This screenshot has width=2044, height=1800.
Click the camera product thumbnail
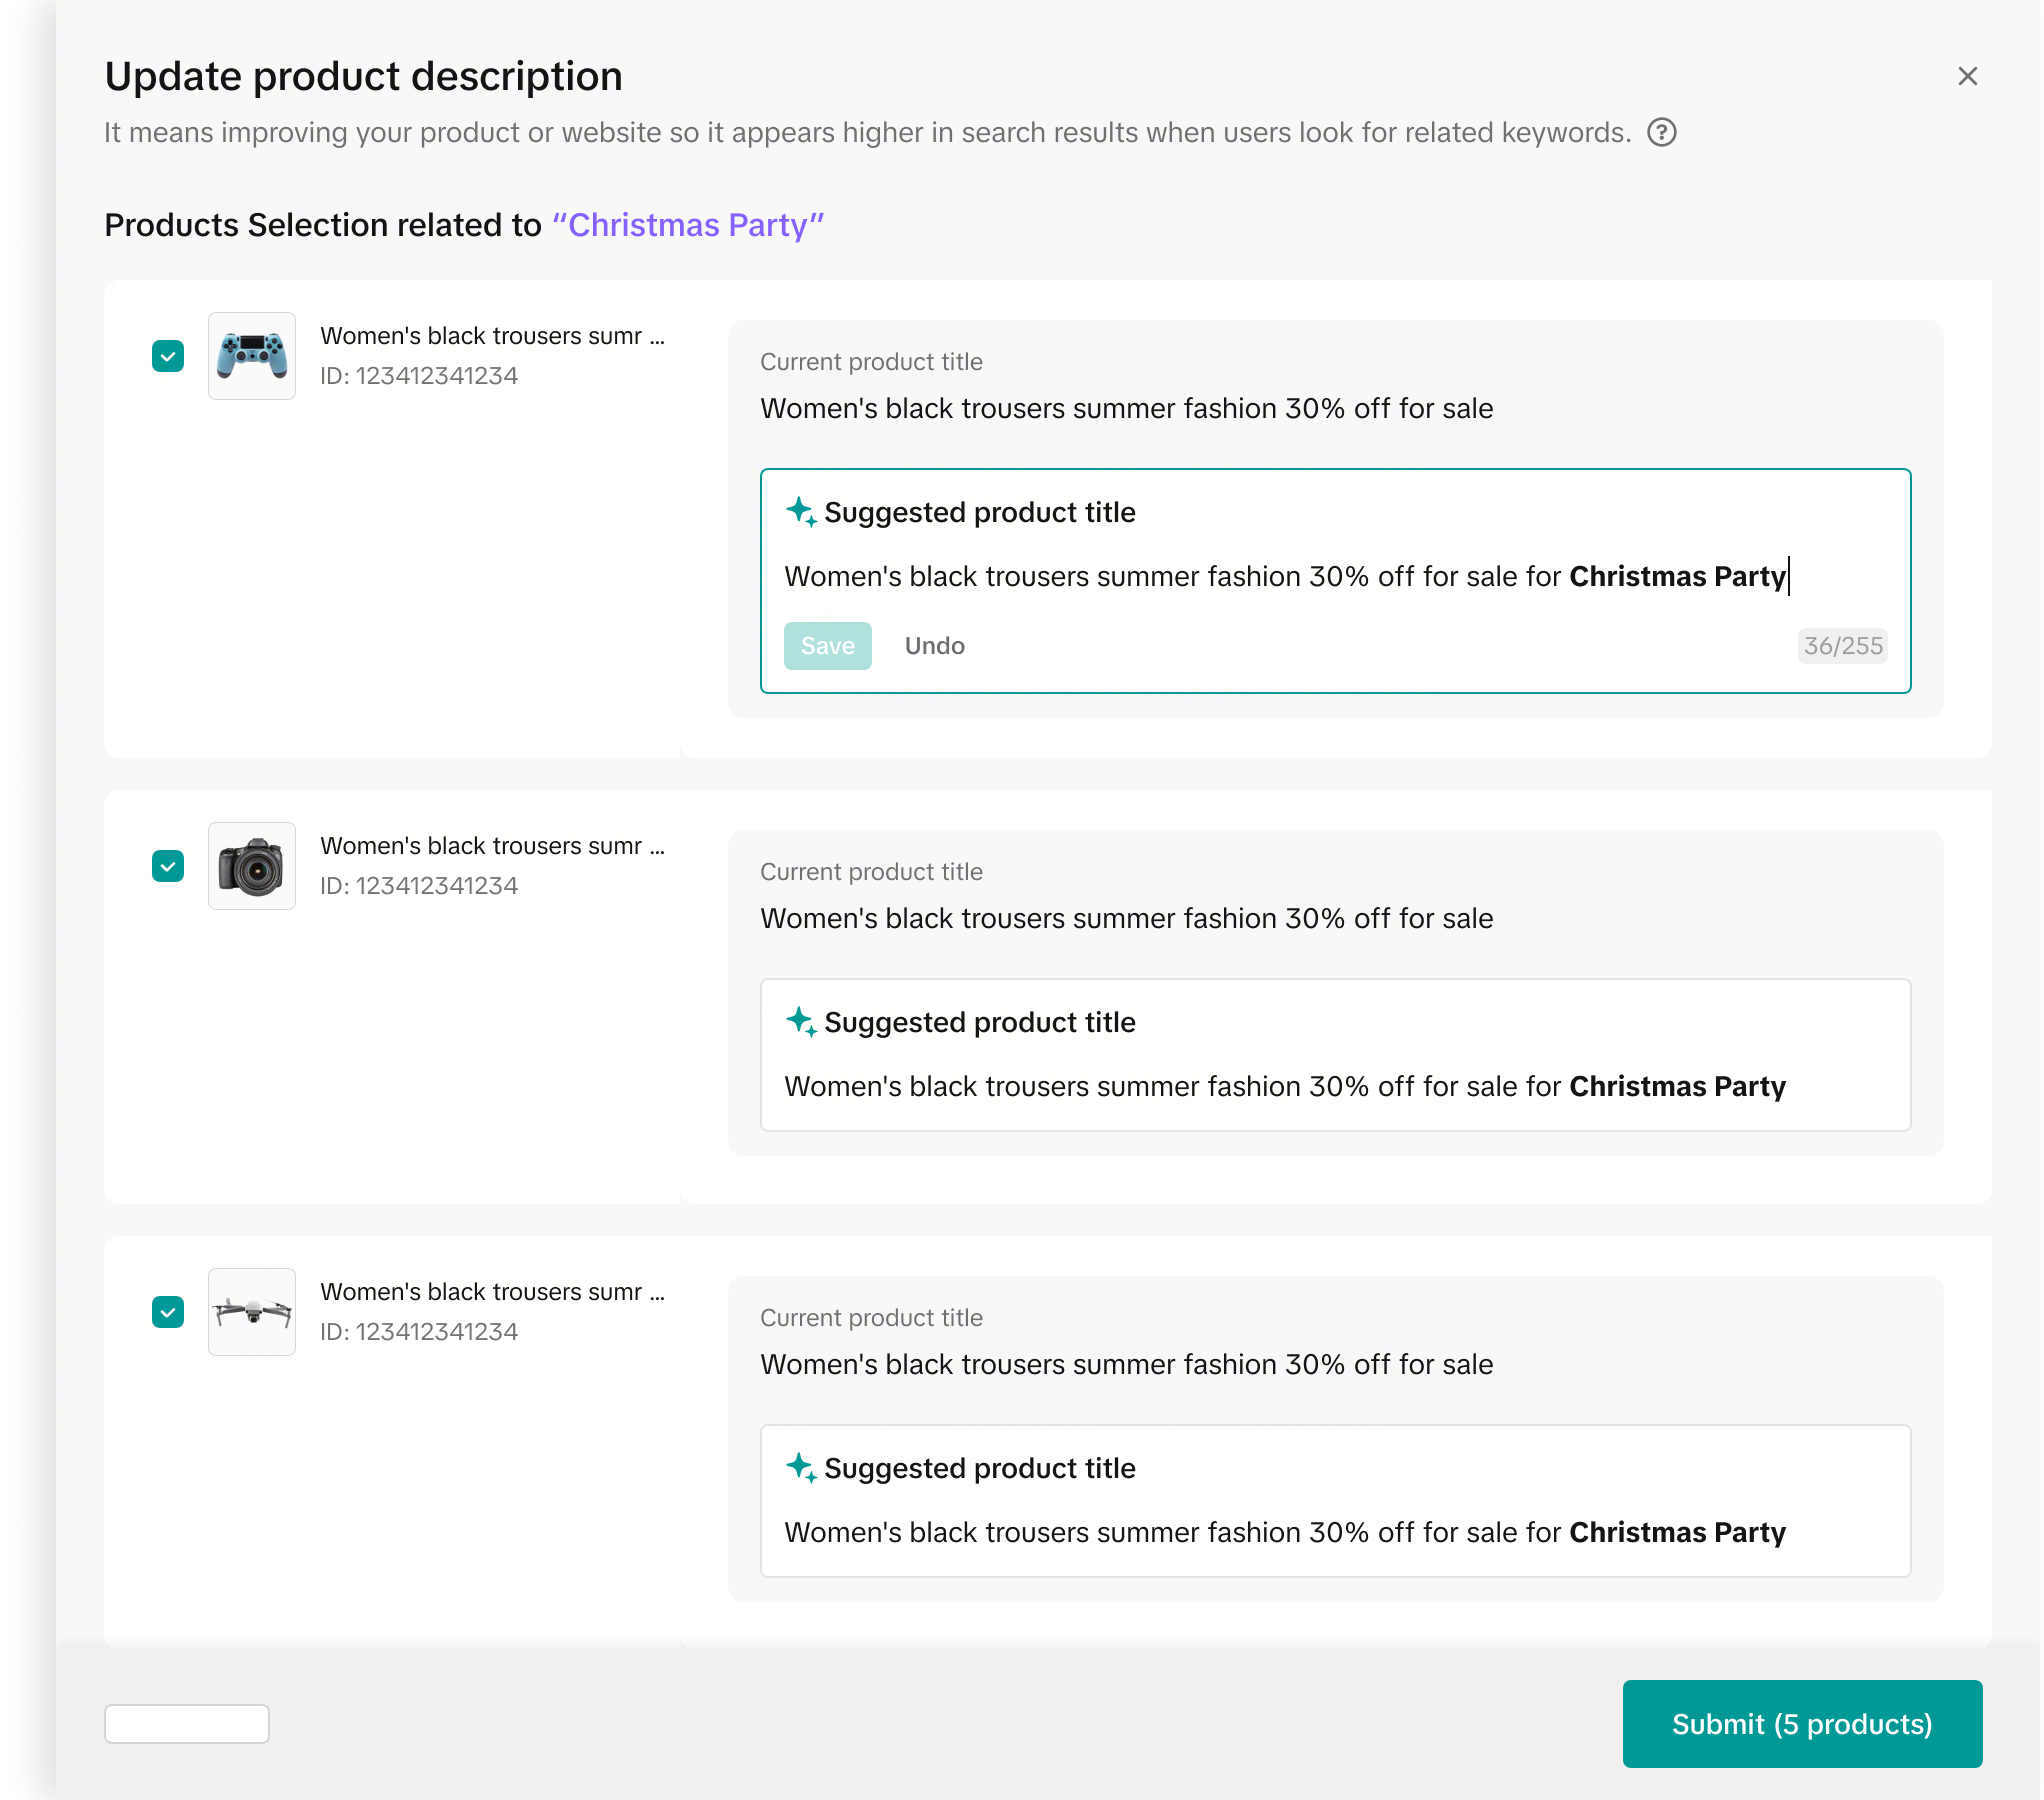252,866
